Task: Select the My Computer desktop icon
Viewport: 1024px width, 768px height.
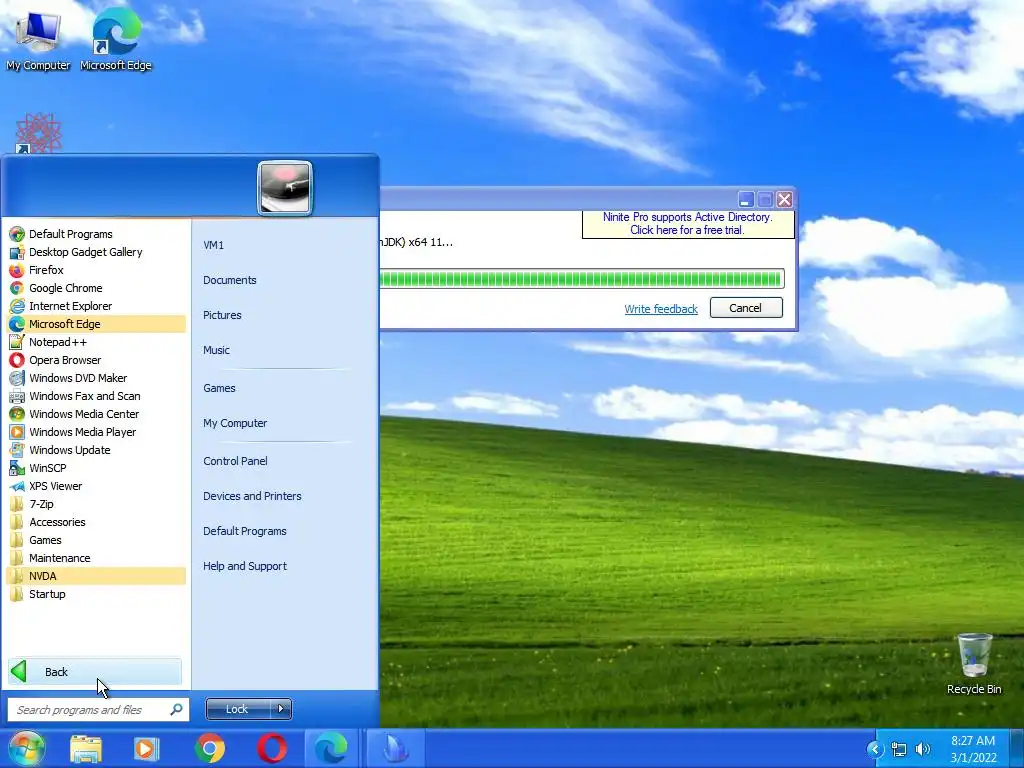Action: click(38, 40)
